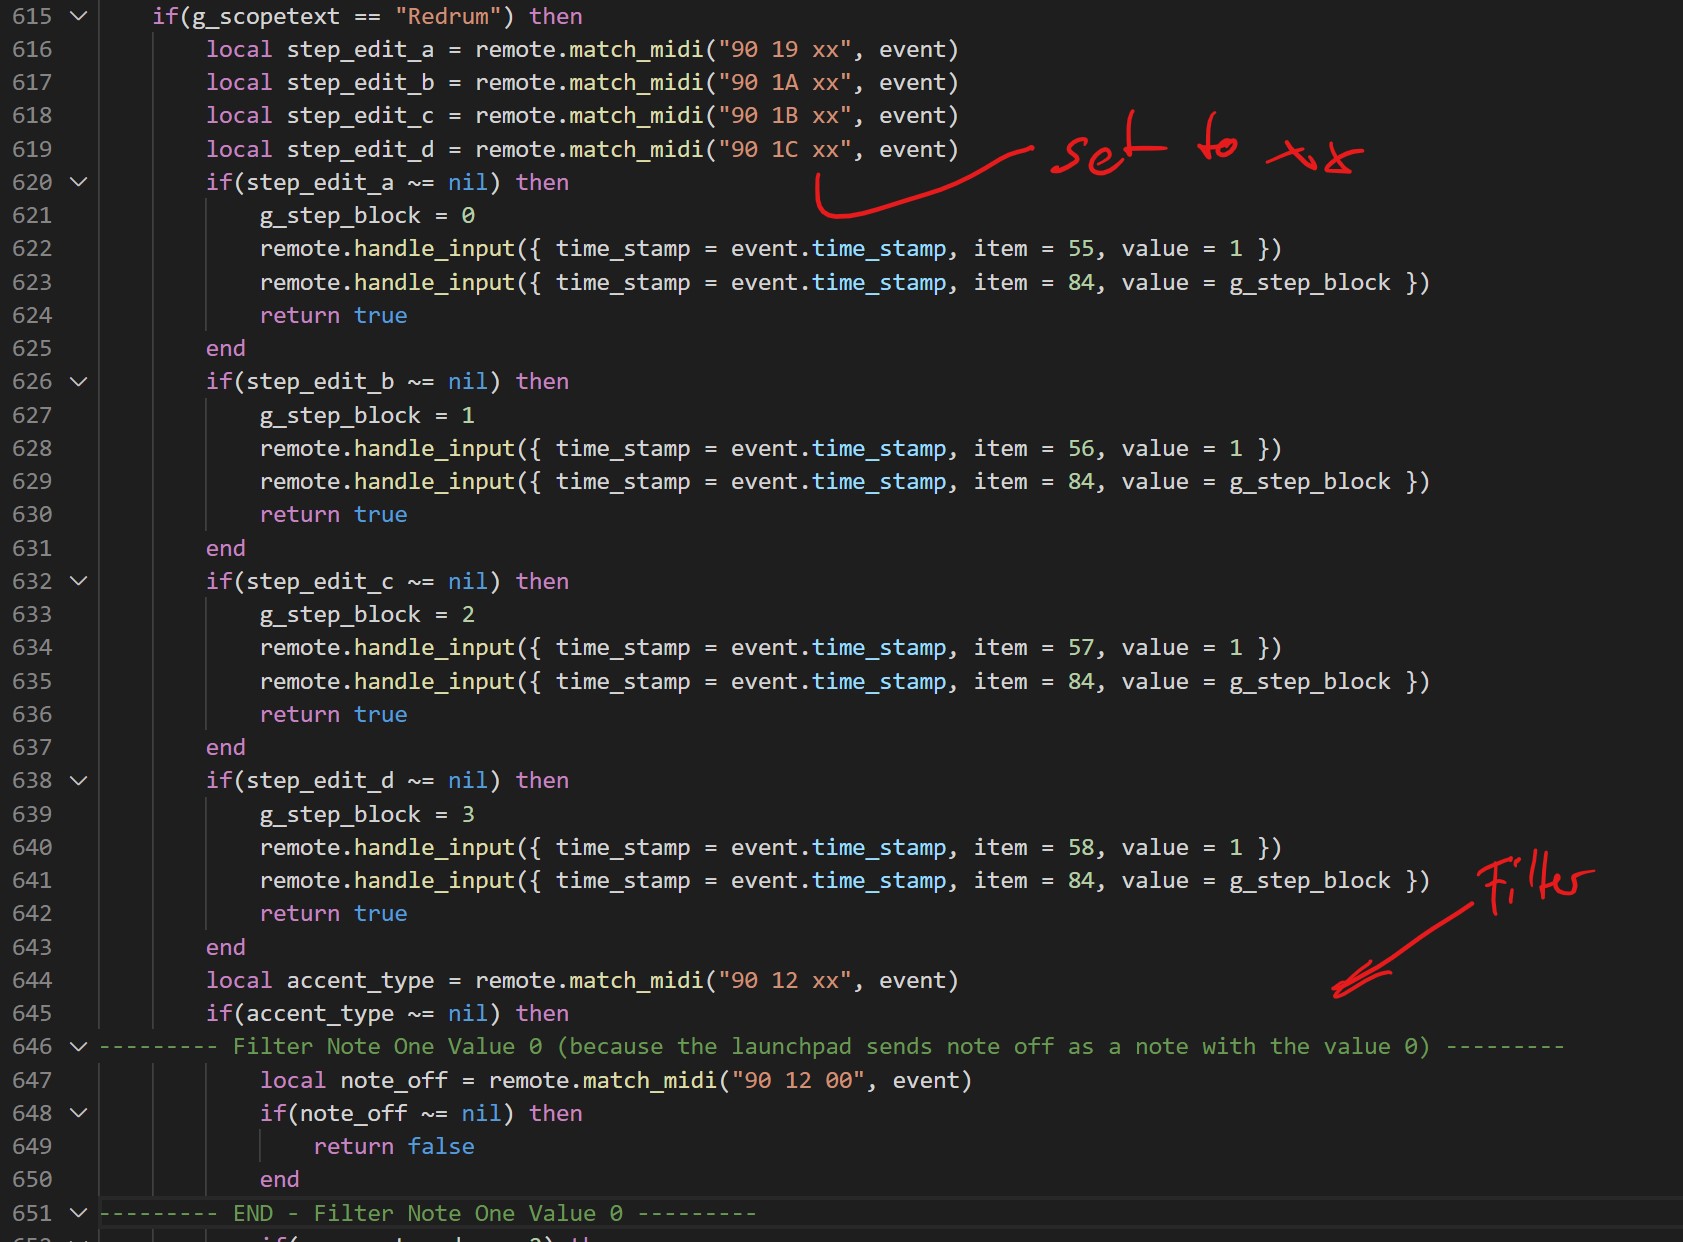Click the "90 1A xx" MIDI string
The height and width of the screenshot is (1242, 1683).
tap(785, 82)
